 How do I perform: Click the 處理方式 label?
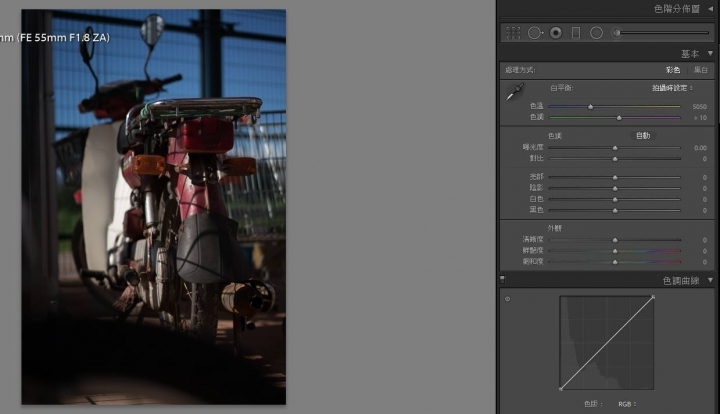pos(519,70)
